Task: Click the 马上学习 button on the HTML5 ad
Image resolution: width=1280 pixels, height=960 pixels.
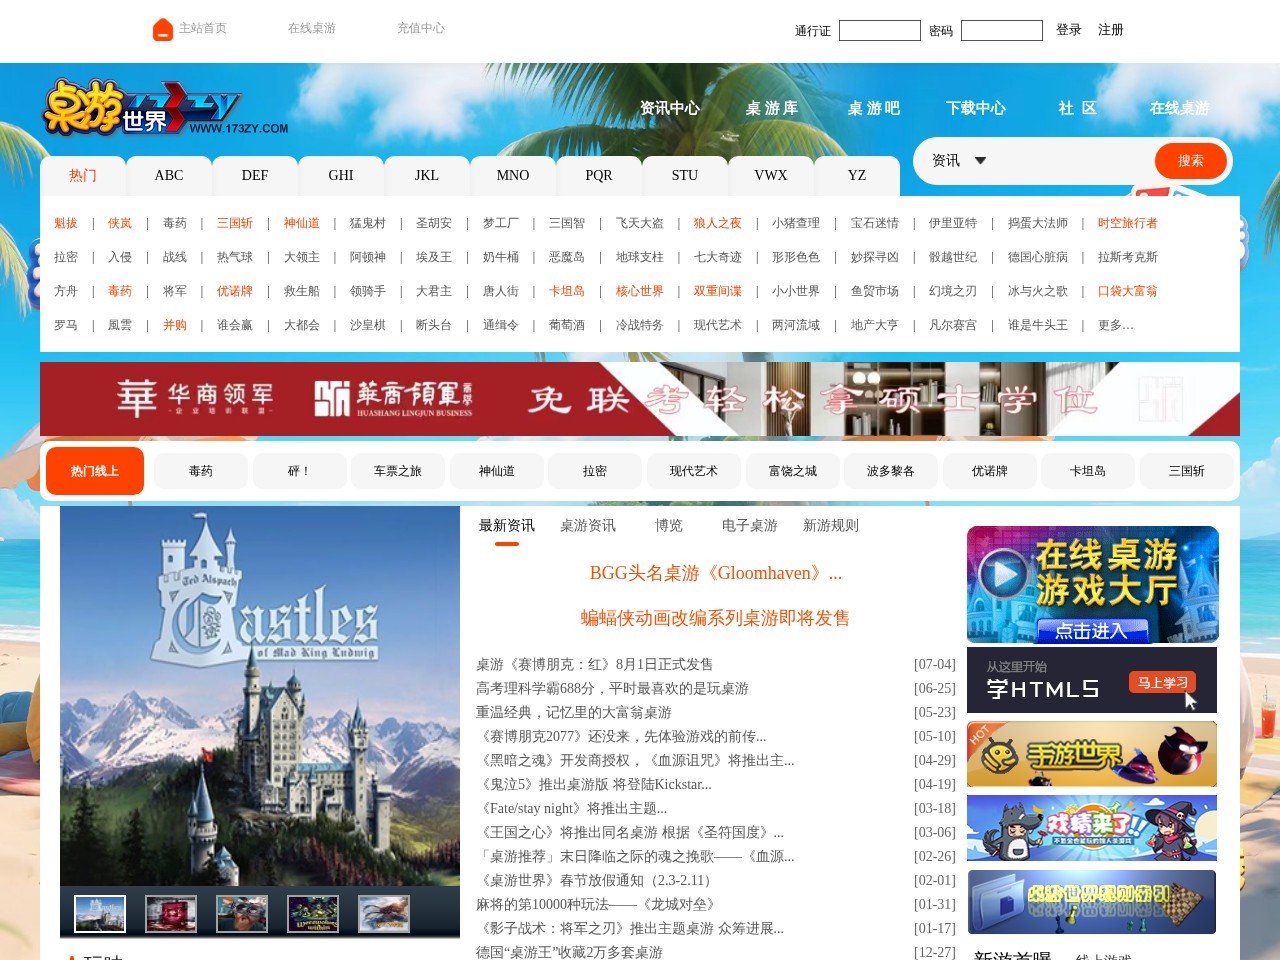Action: point(1163,683)
